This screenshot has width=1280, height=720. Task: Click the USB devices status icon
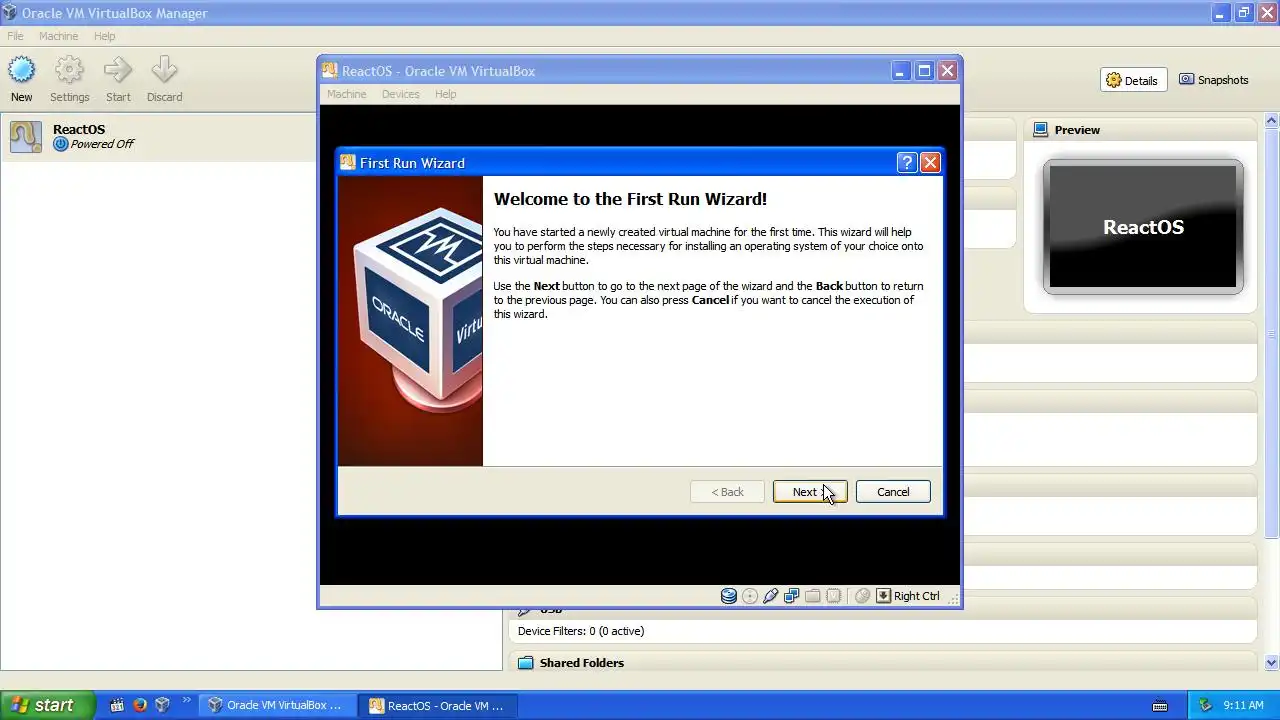tap(771, 596)
